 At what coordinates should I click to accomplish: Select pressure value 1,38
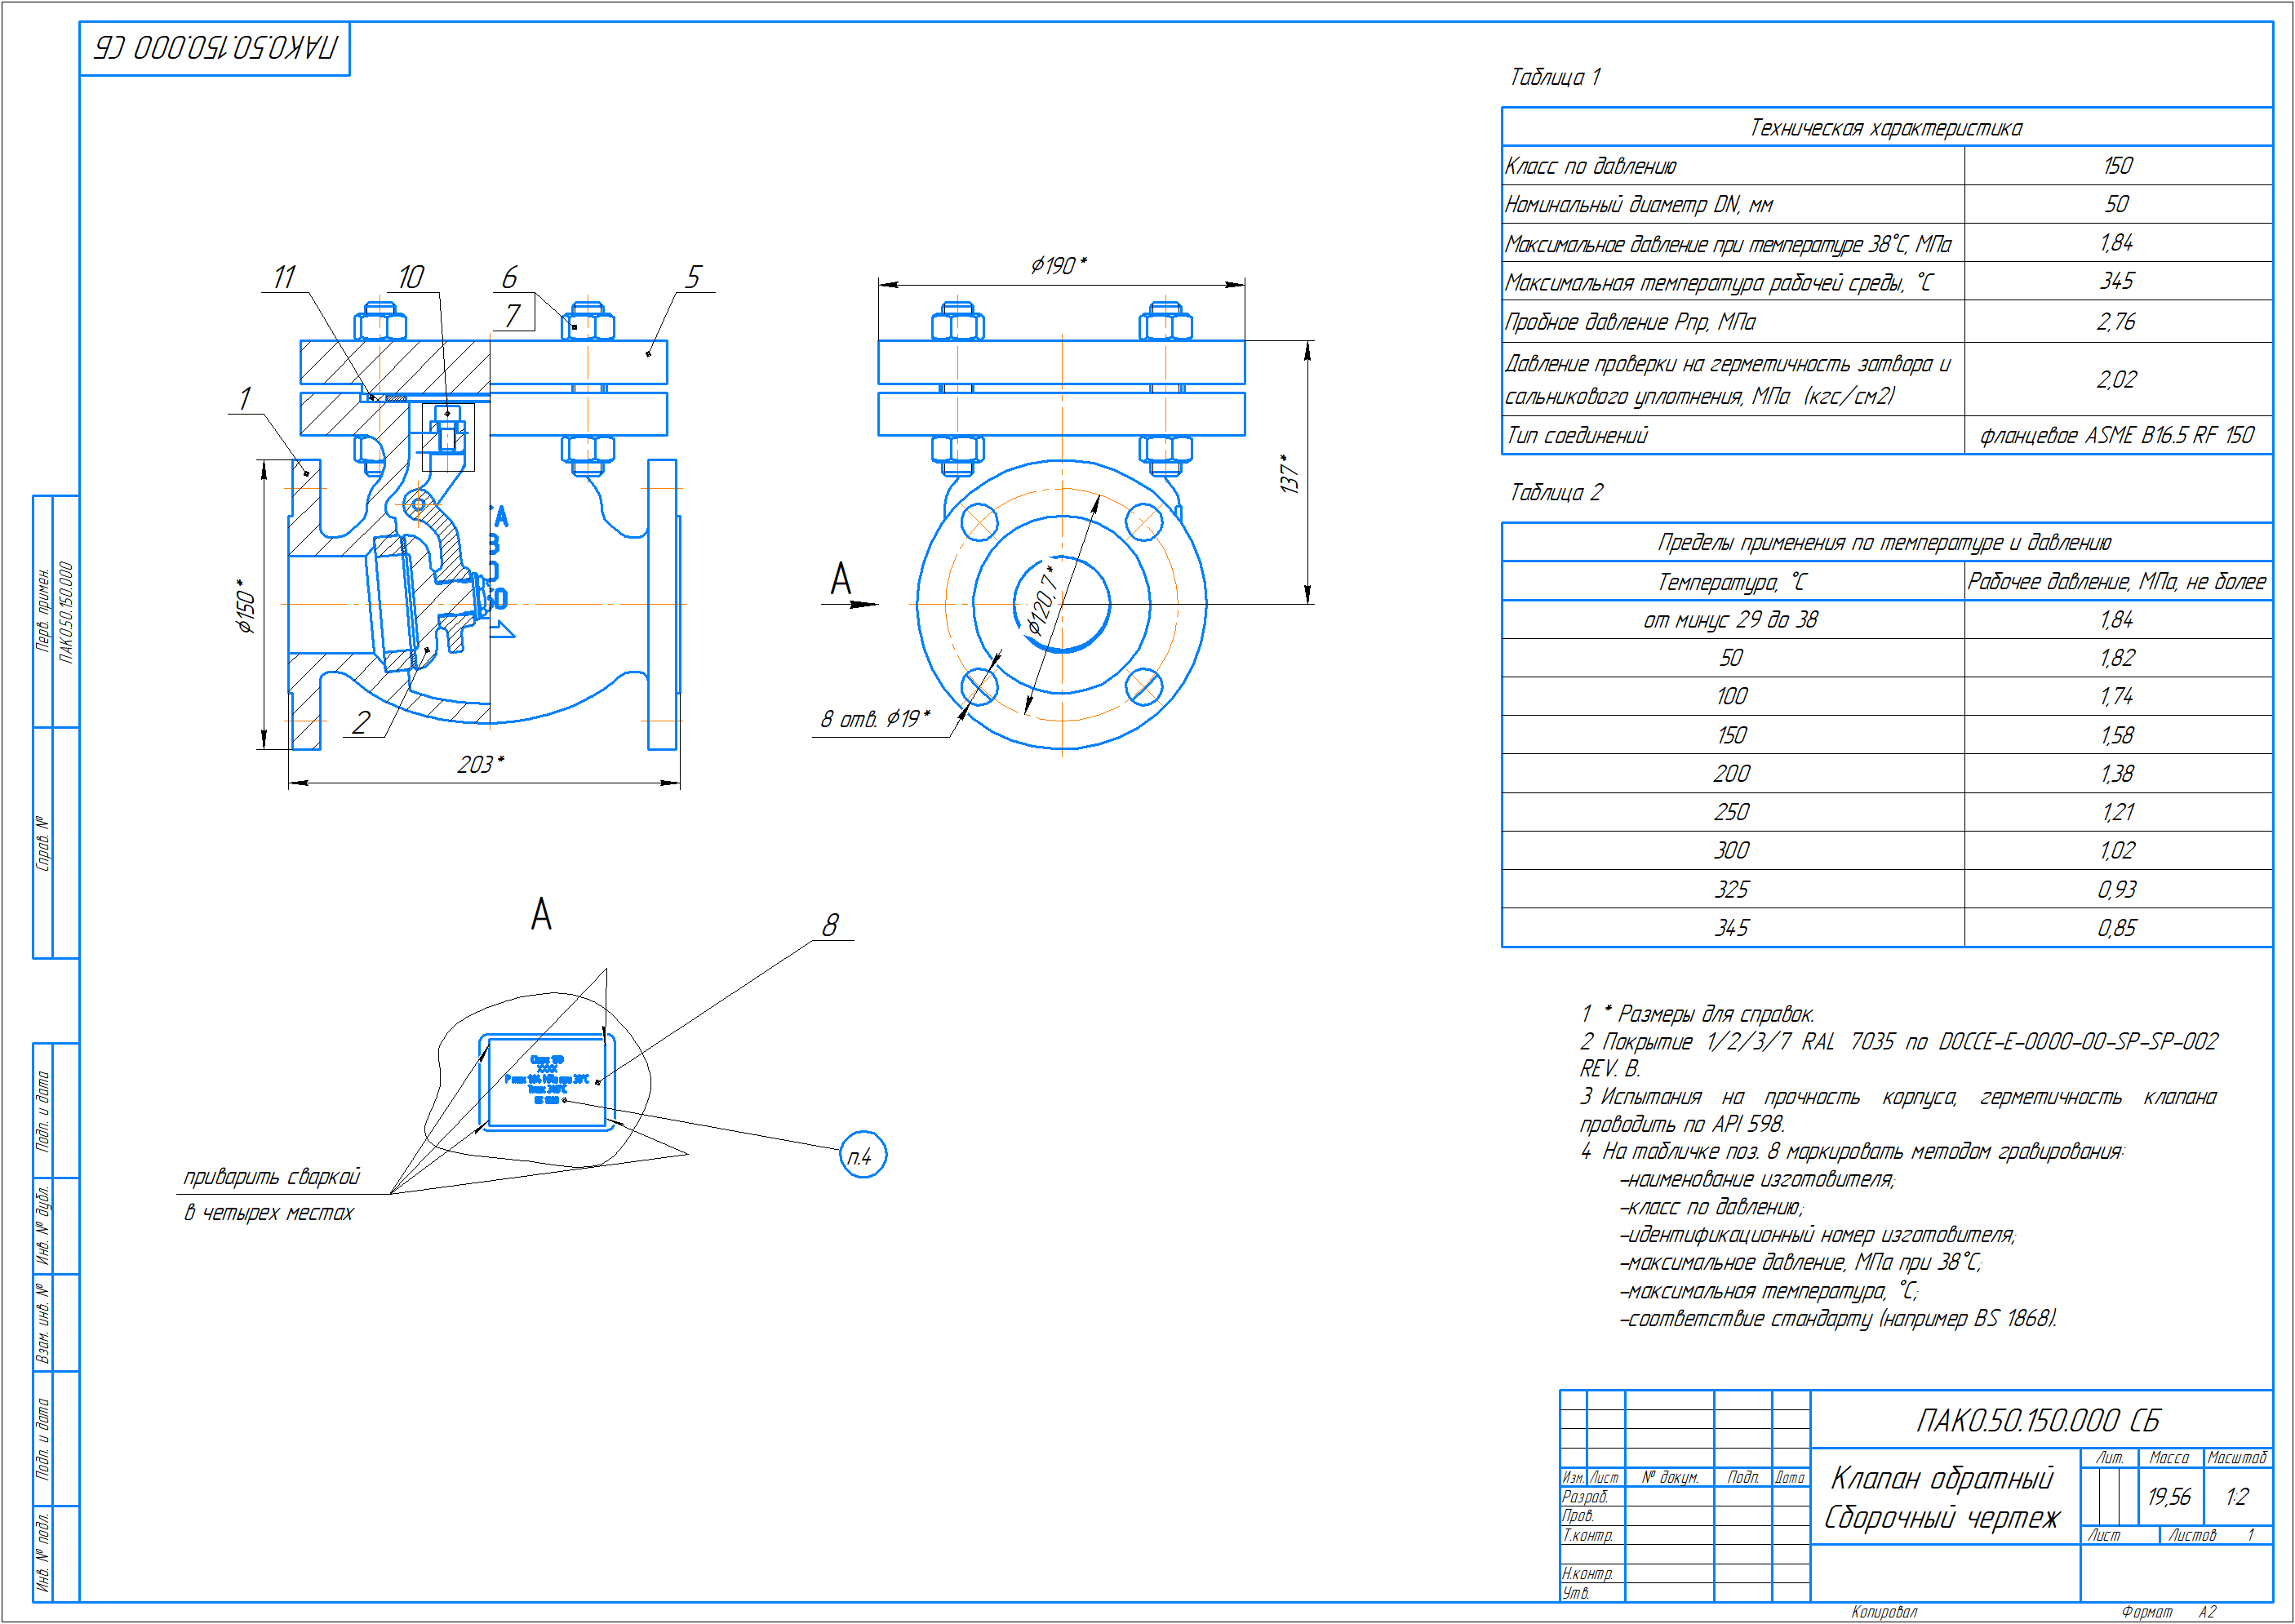(2117, 774)
